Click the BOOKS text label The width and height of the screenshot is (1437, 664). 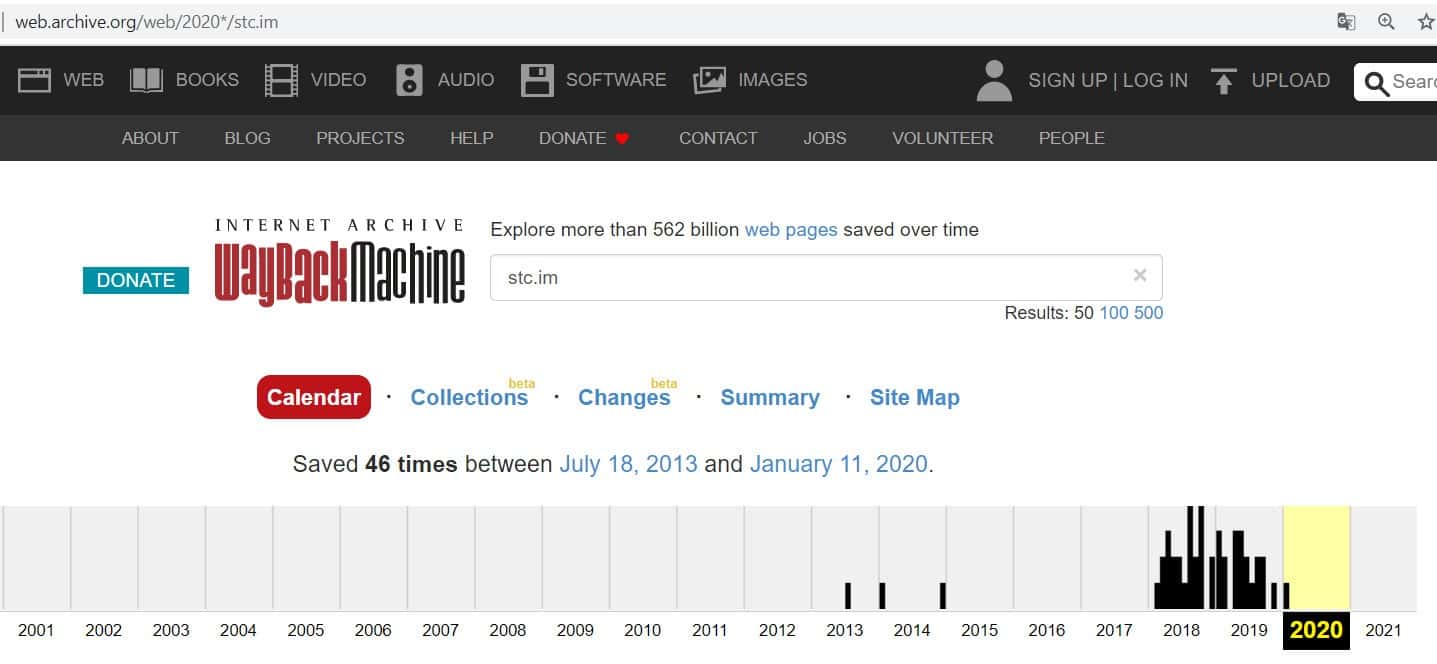tap(207, 80)
